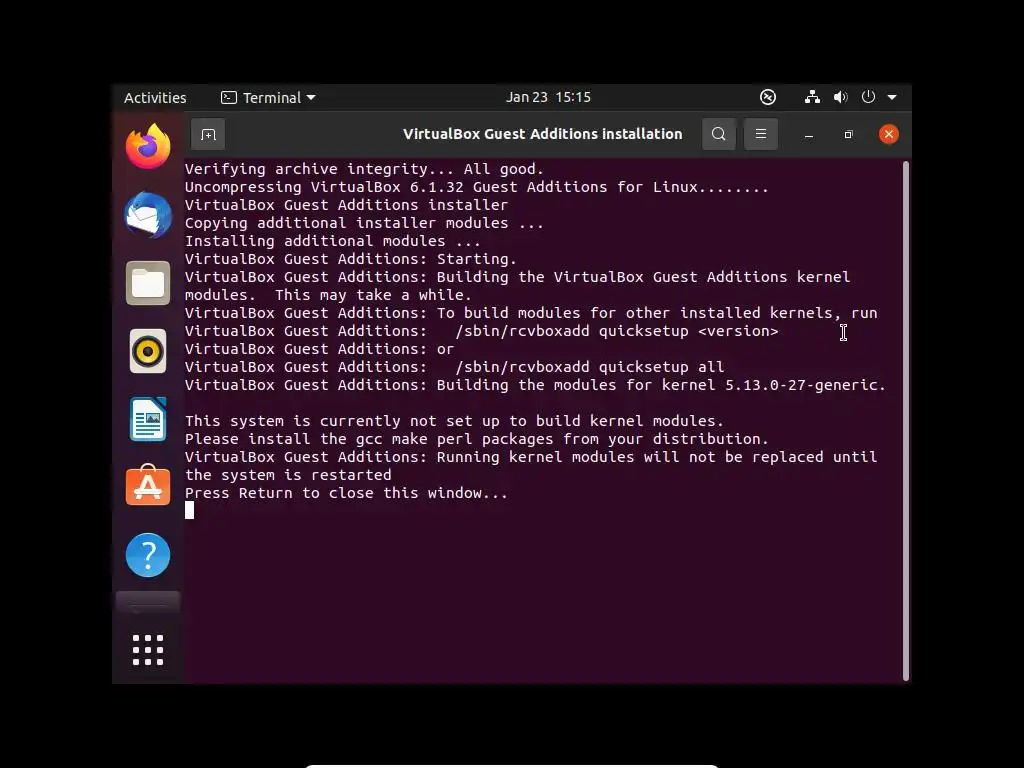Click the terminal cursor block
Image resolution: width=1024 pixels, height=768 pixels.
(x=189, y=510)
